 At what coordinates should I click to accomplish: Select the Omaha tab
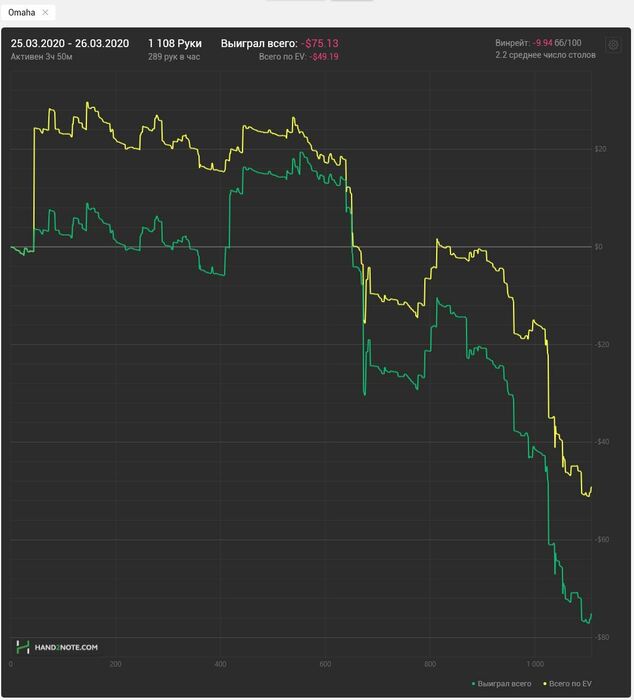click(x=22, y=12)
